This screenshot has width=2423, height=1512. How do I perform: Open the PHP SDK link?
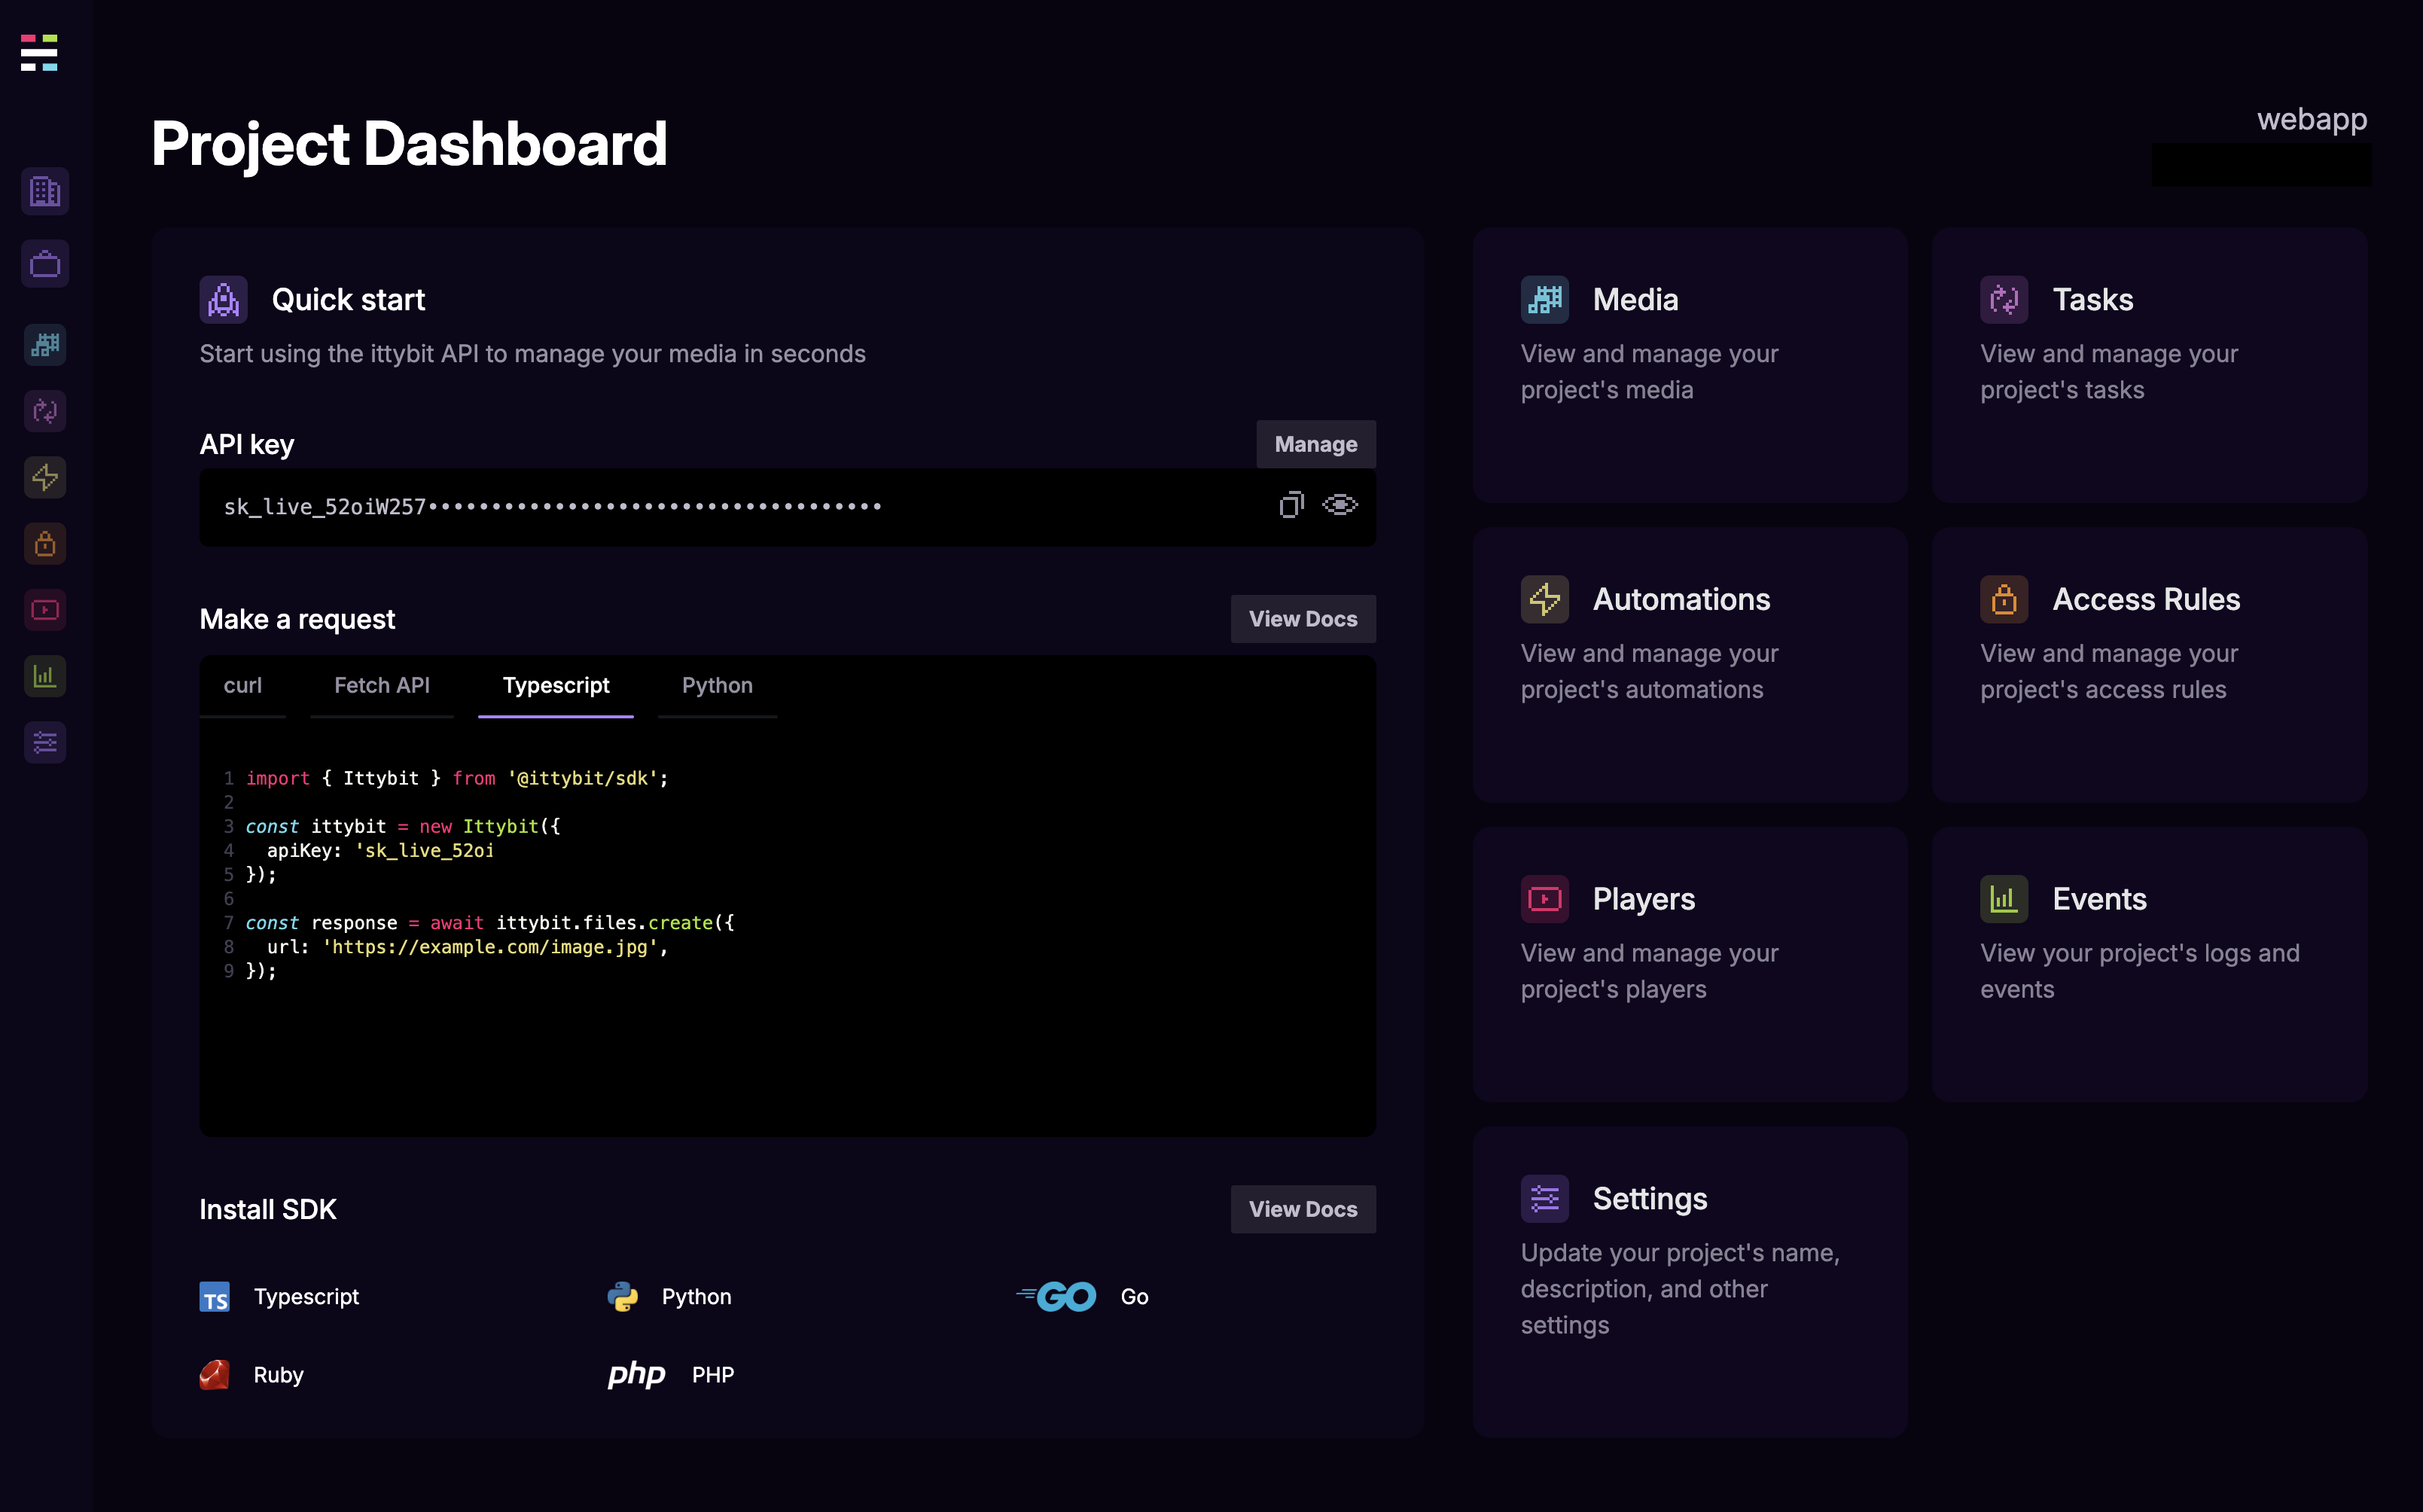713,1375
